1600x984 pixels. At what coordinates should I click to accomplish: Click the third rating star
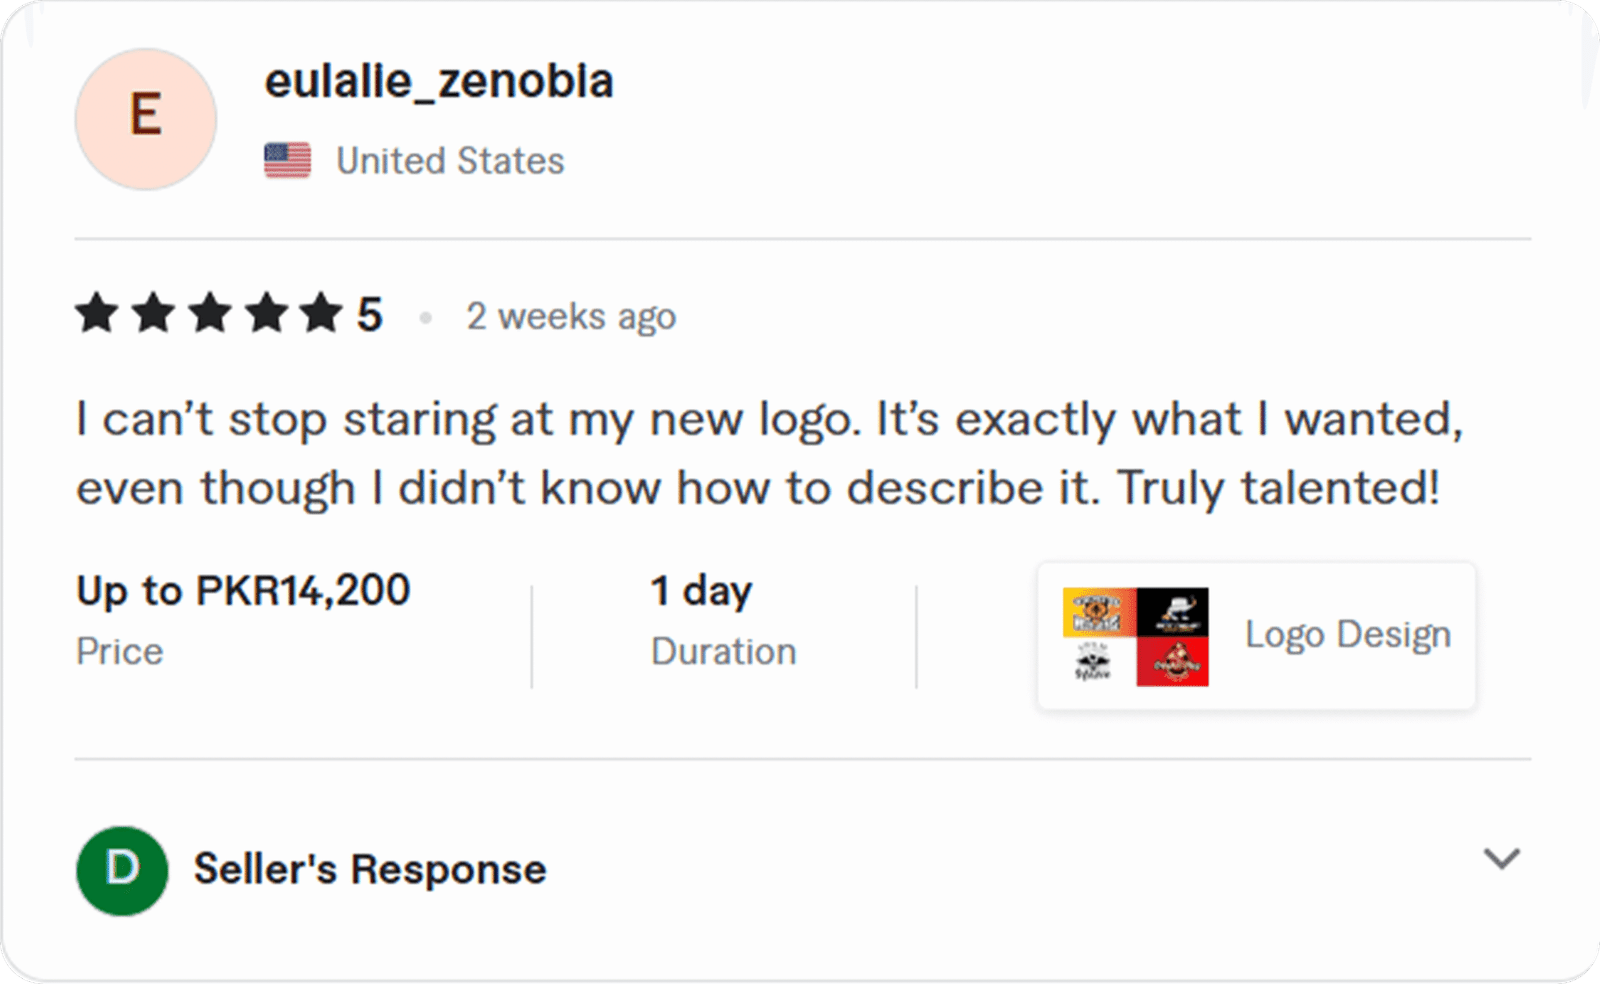pos(210,314)
